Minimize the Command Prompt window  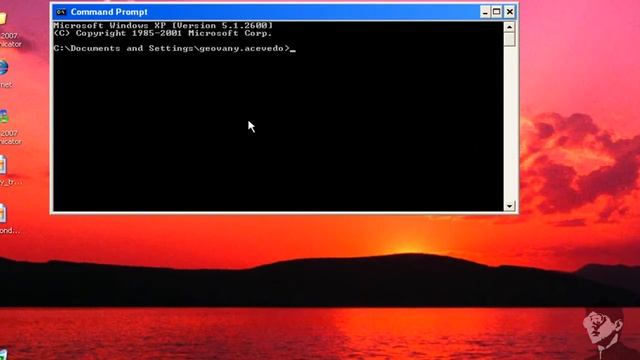pos(485,12)
